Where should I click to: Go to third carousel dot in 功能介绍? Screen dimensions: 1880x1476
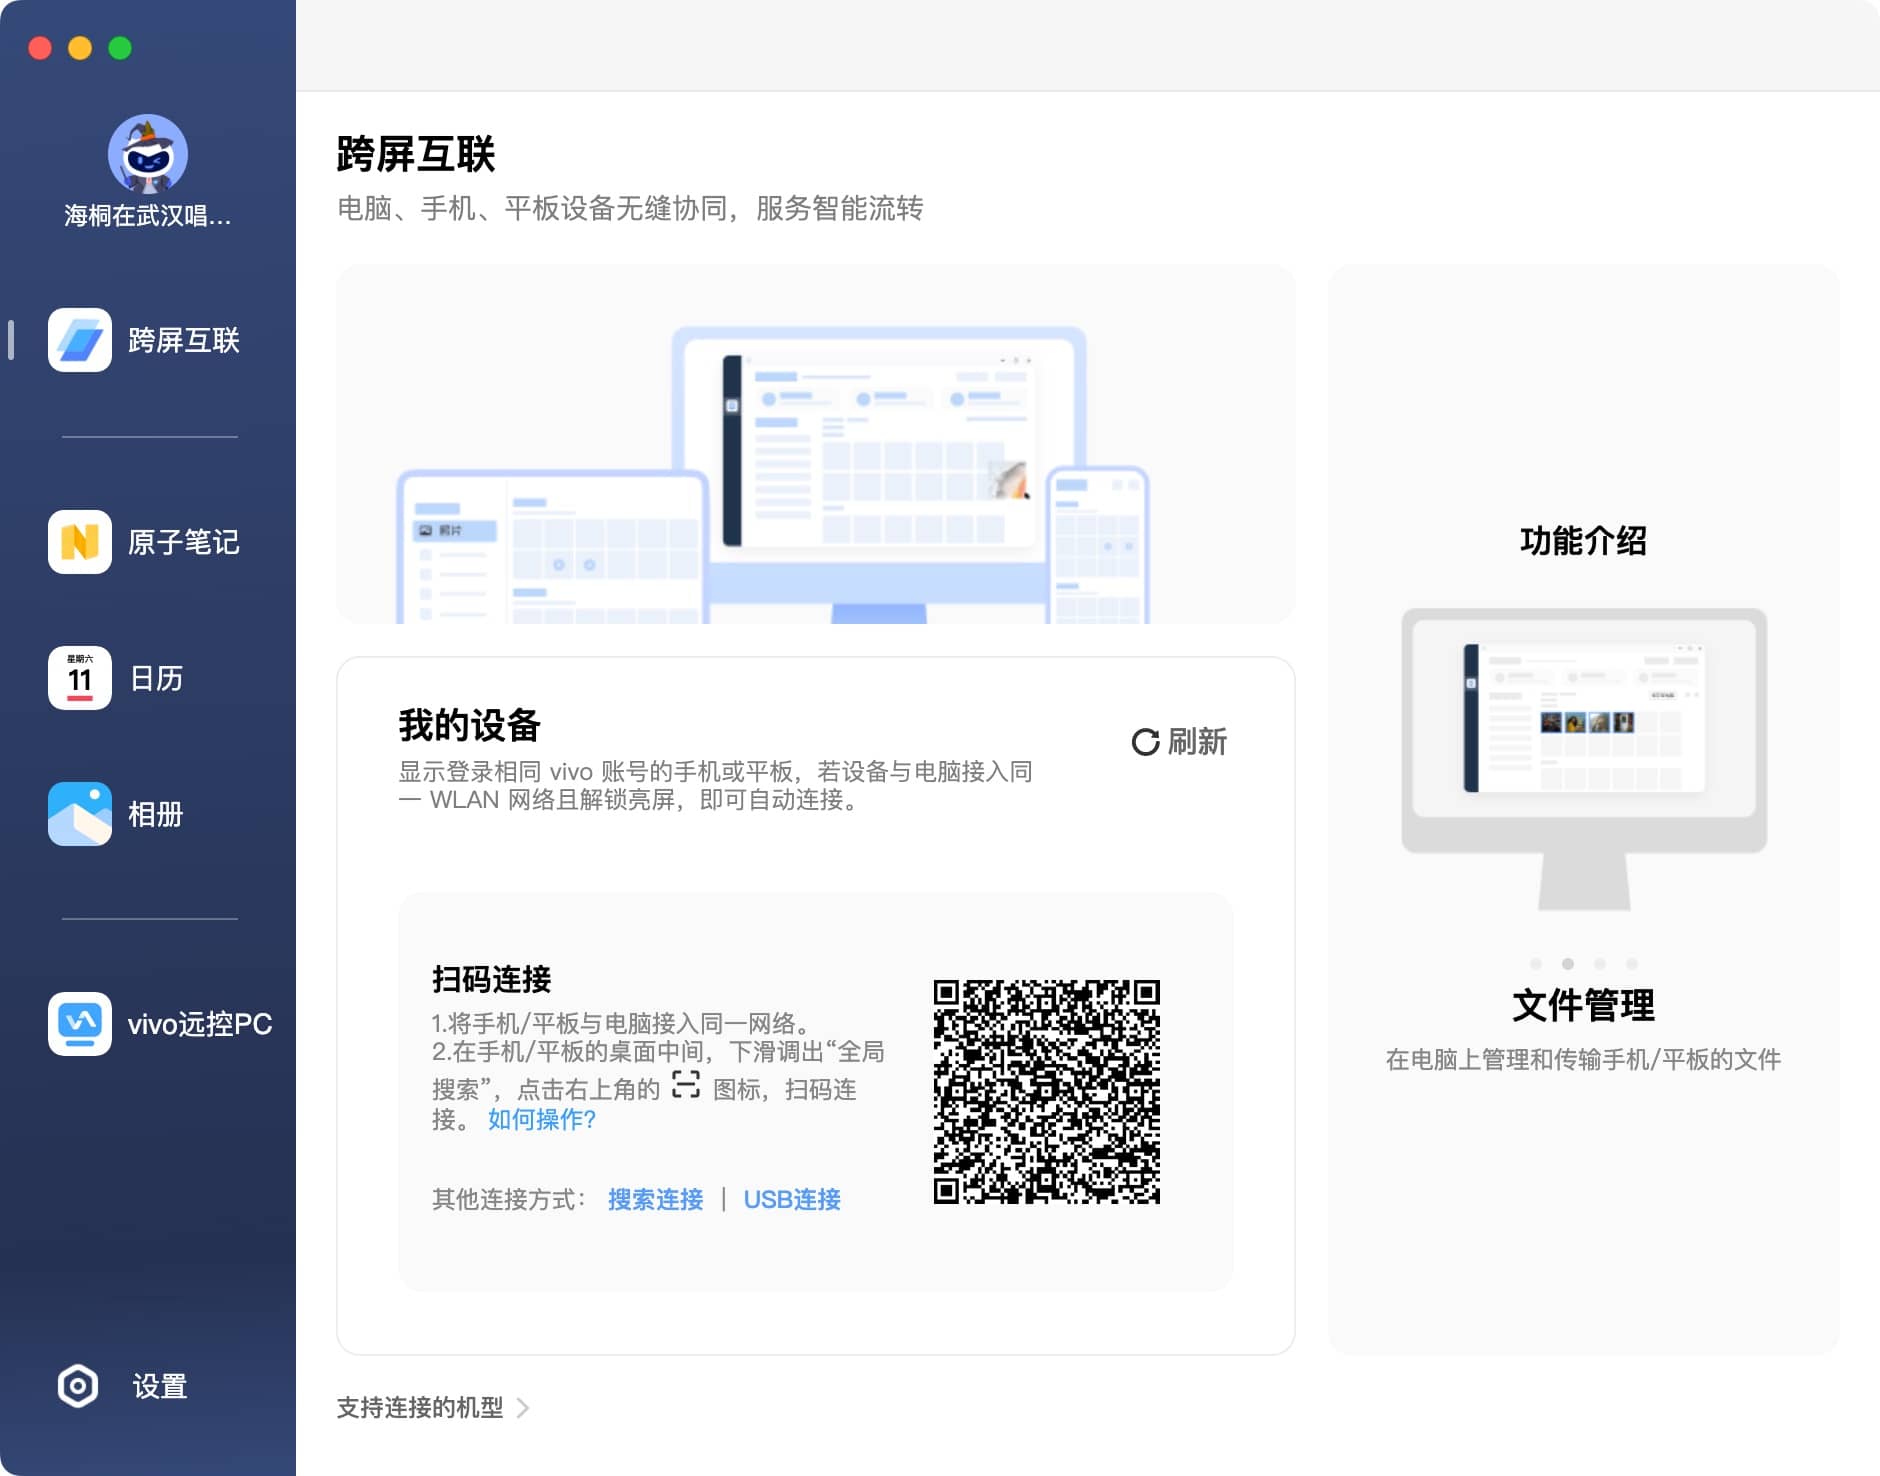1600,964
